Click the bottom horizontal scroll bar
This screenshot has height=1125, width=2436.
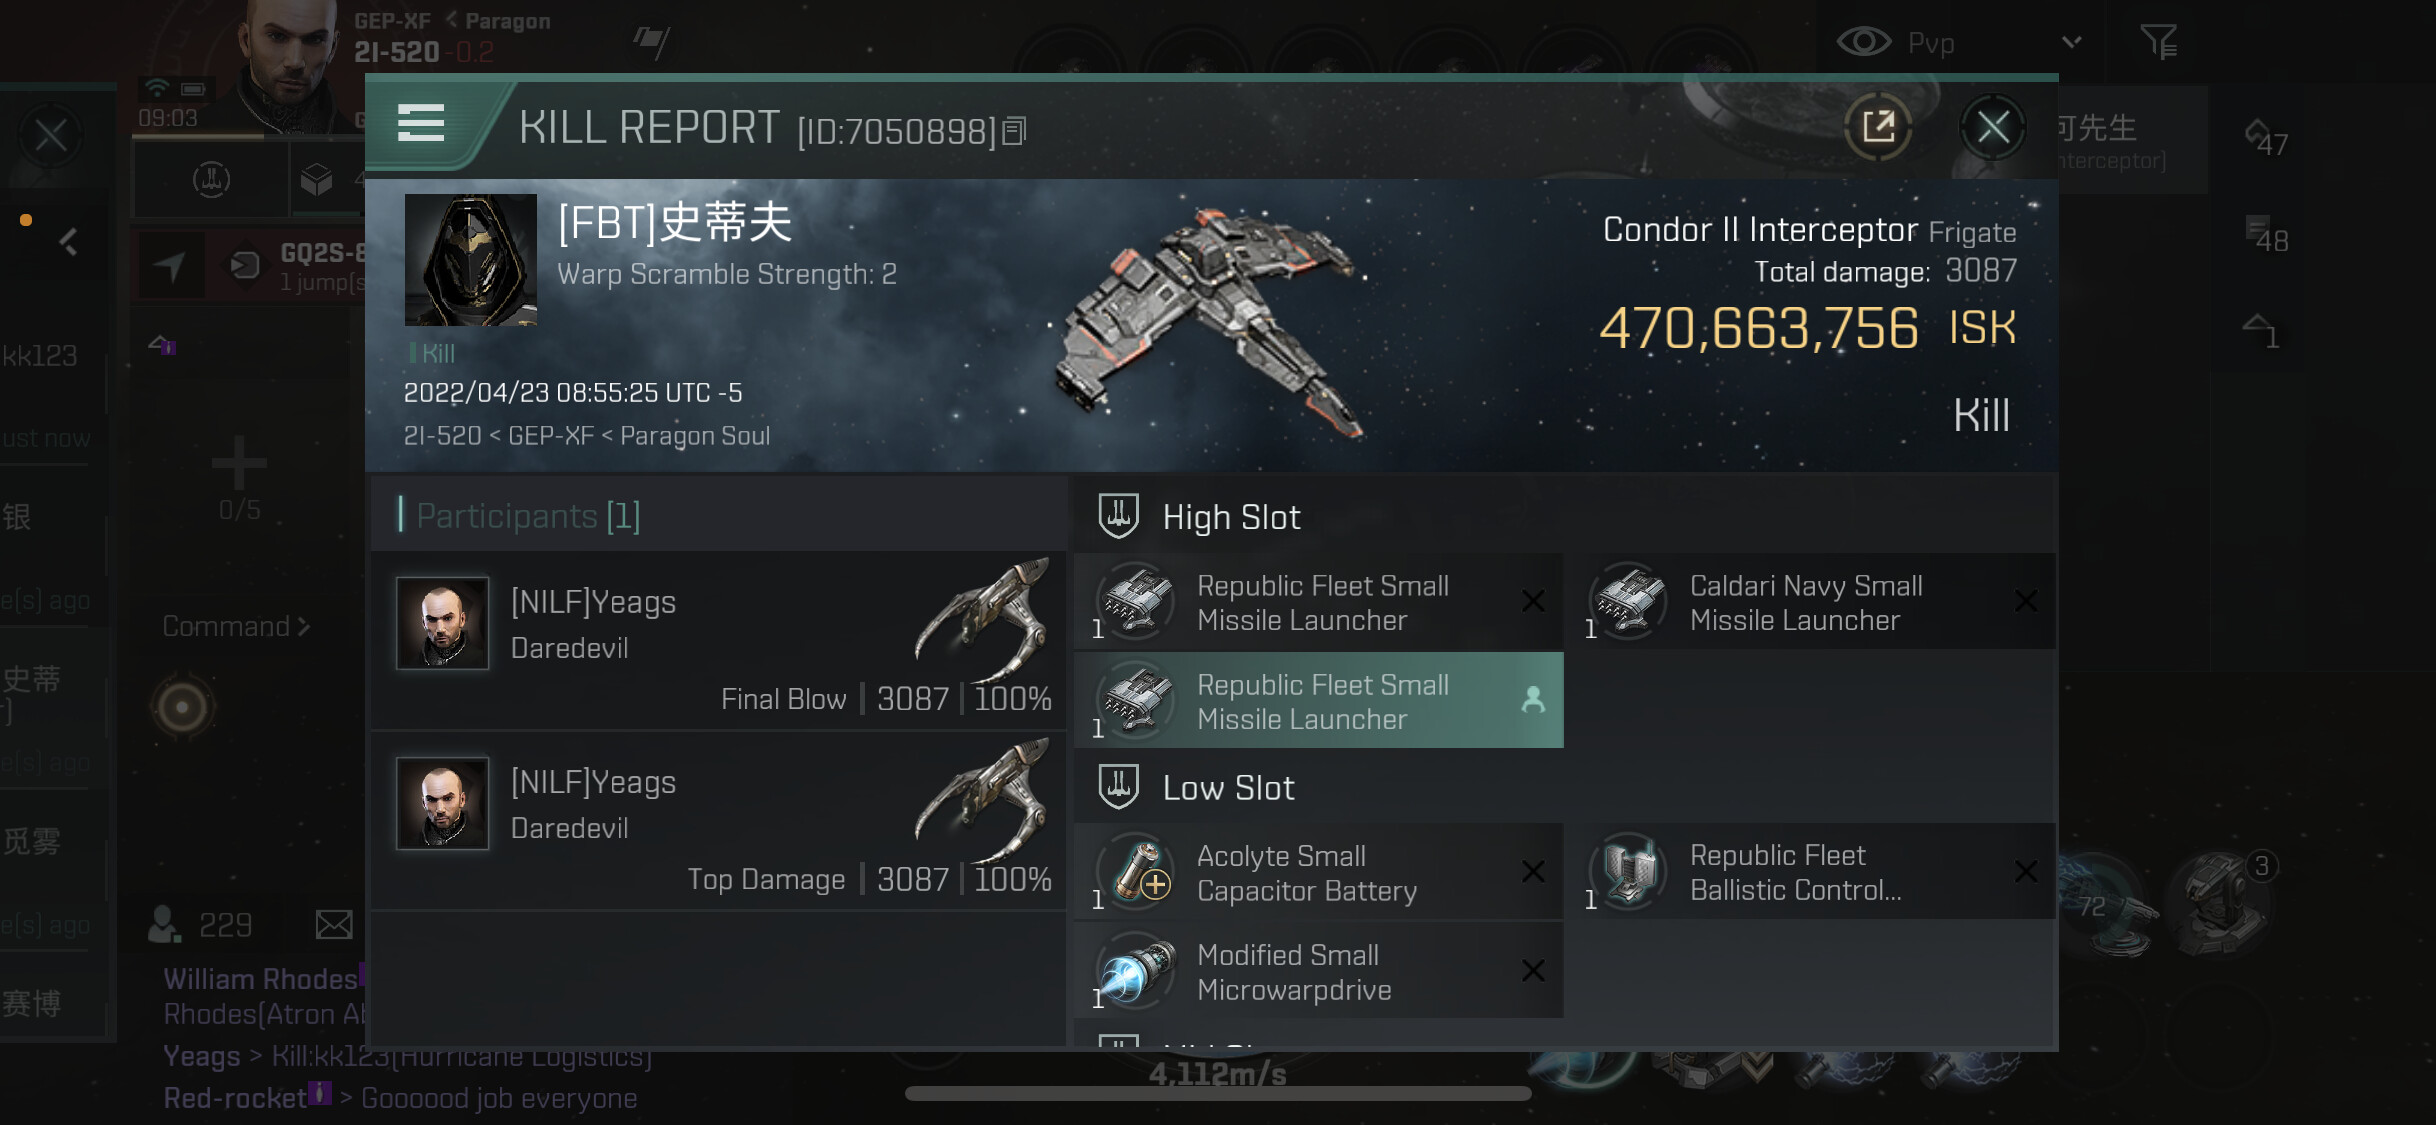[x=1217, y=1093]
